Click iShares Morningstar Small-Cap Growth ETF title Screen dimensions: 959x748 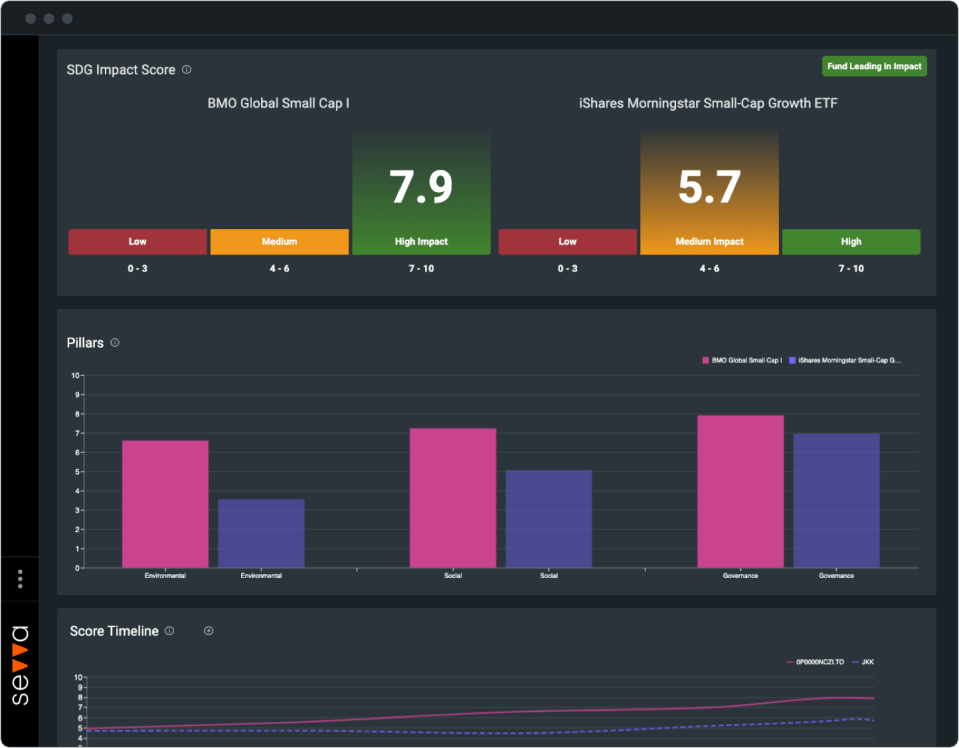click(x=708, y=103)
